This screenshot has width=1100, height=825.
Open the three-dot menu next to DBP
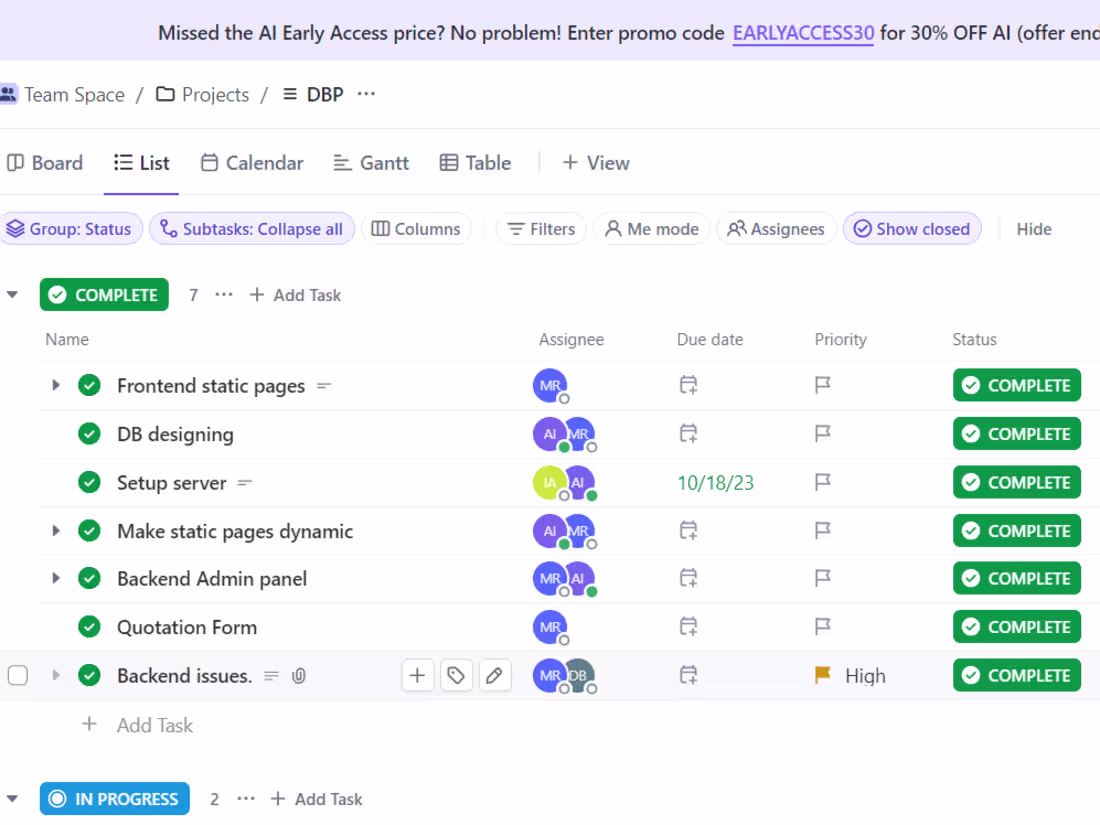[x=366, y=94]
